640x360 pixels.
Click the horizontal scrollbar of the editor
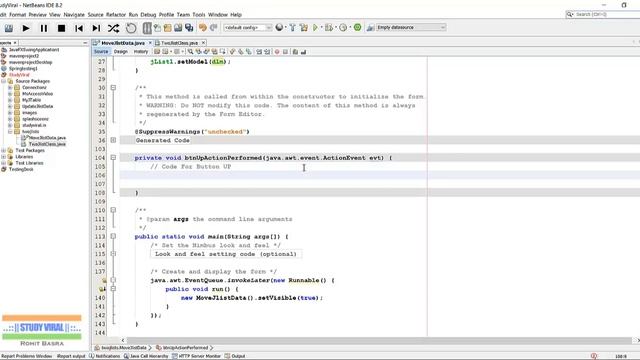pyautogui.click(x=379, y=340)
